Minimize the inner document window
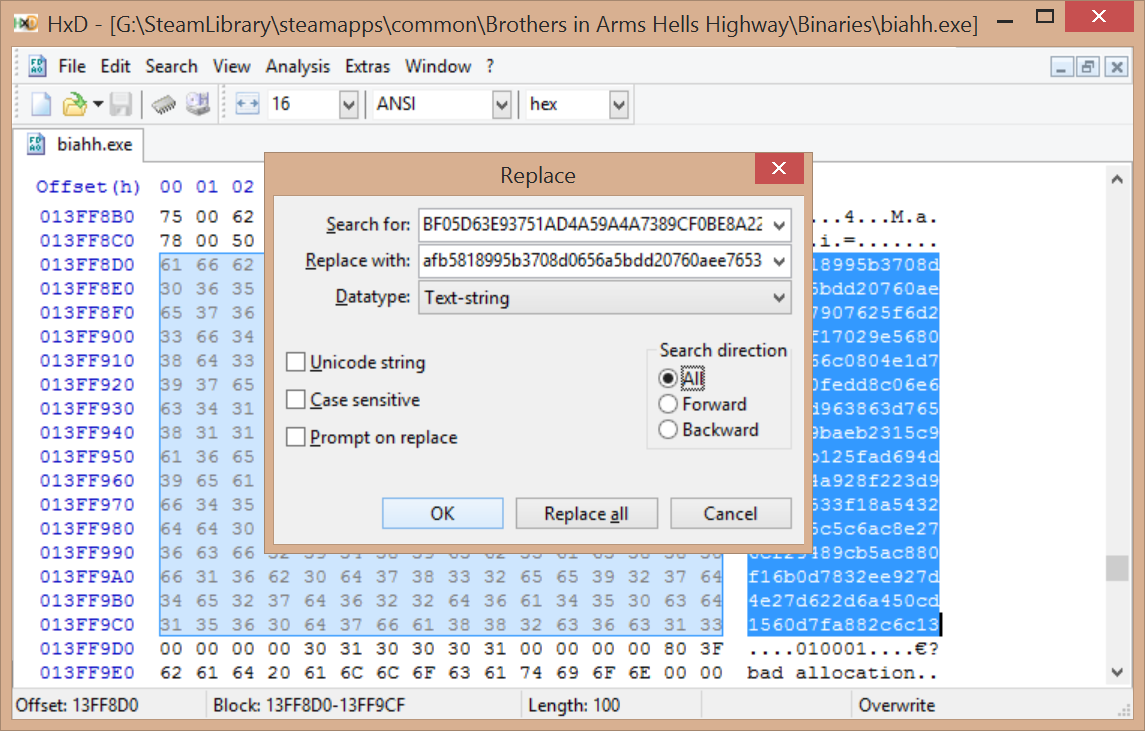Image resolution: width=1145 pixels, height=731 pixels. [1061, 67]
